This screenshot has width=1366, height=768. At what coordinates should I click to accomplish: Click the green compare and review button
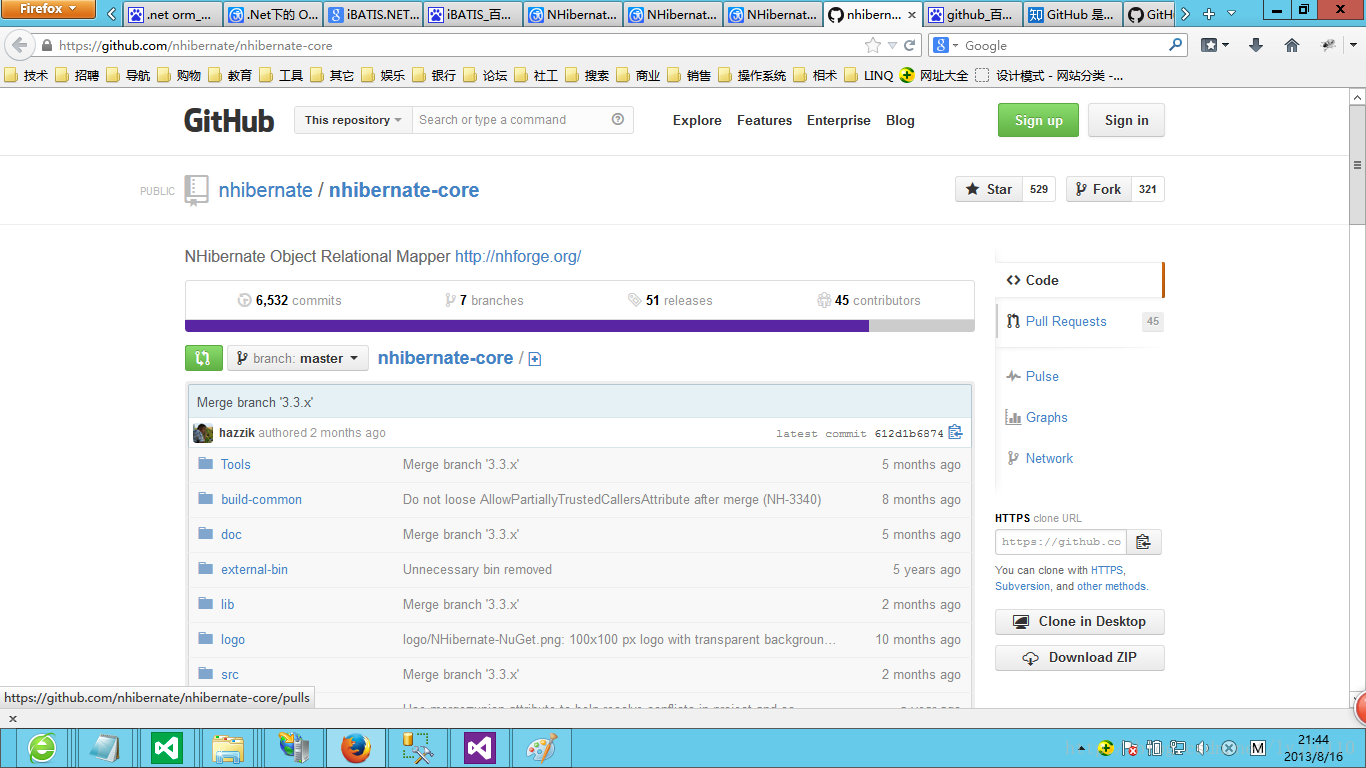pyautogui.click(x=204, y=358)
